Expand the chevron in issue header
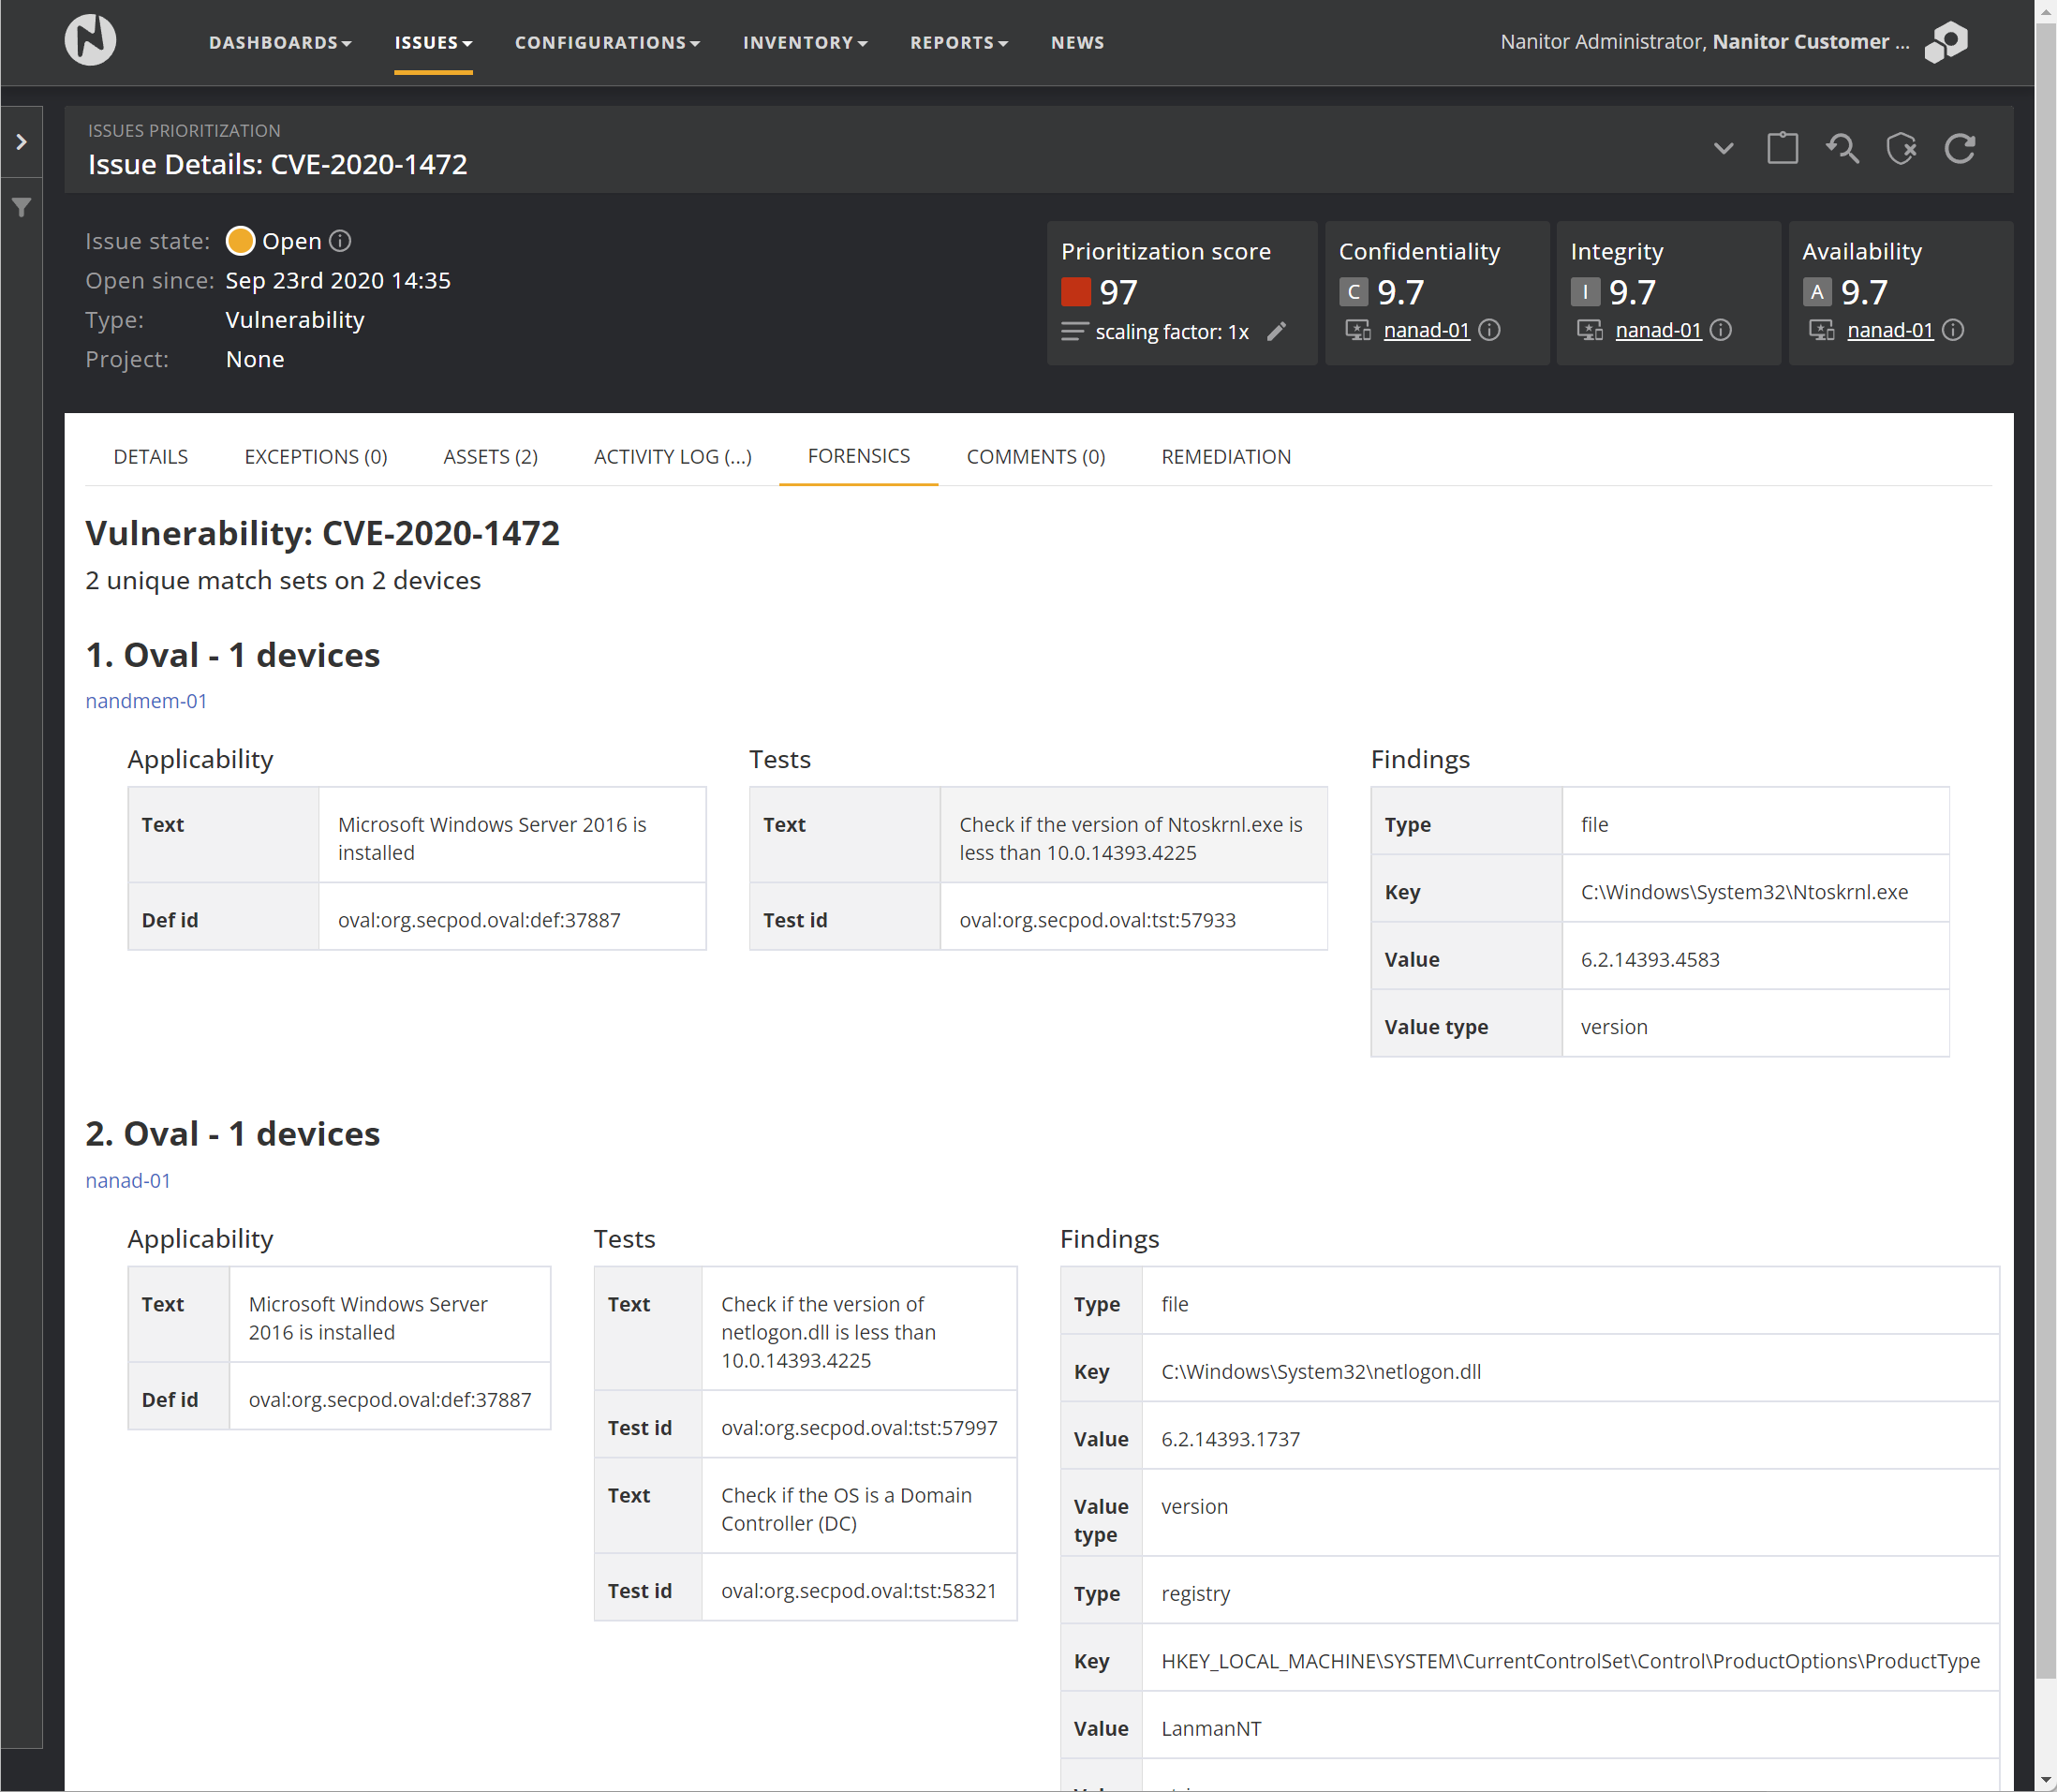Viewport: 2057px width, 1792px height. 1723,149
